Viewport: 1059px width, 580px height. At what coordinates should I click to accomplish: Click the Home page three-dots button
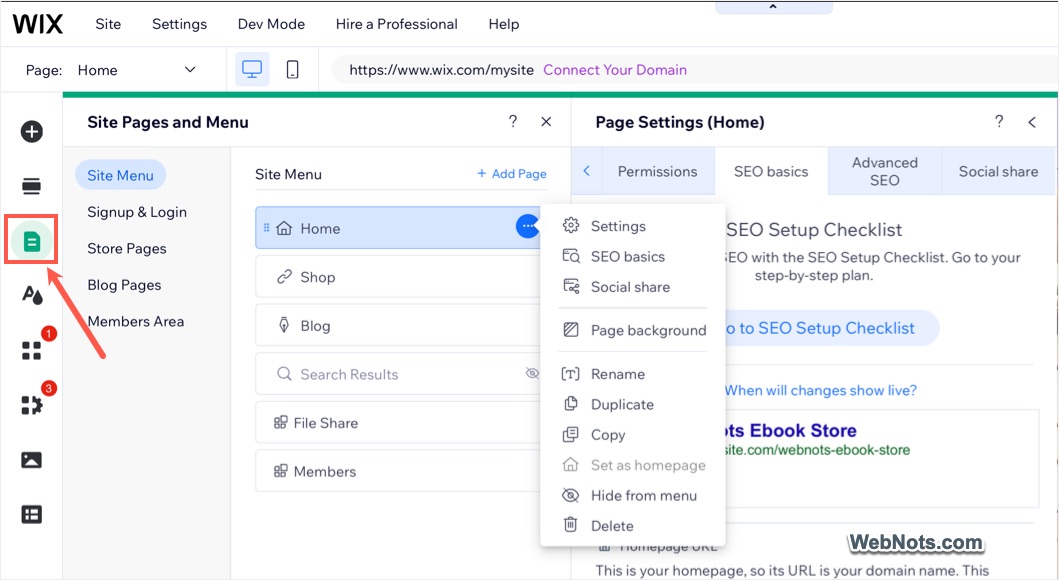[527, 226]
